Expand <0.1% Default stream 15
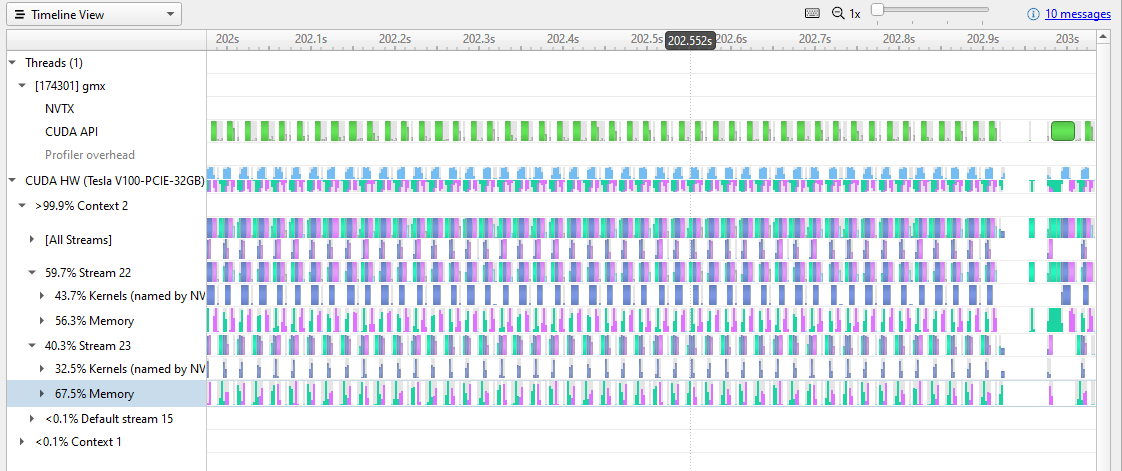 [31, 419]
